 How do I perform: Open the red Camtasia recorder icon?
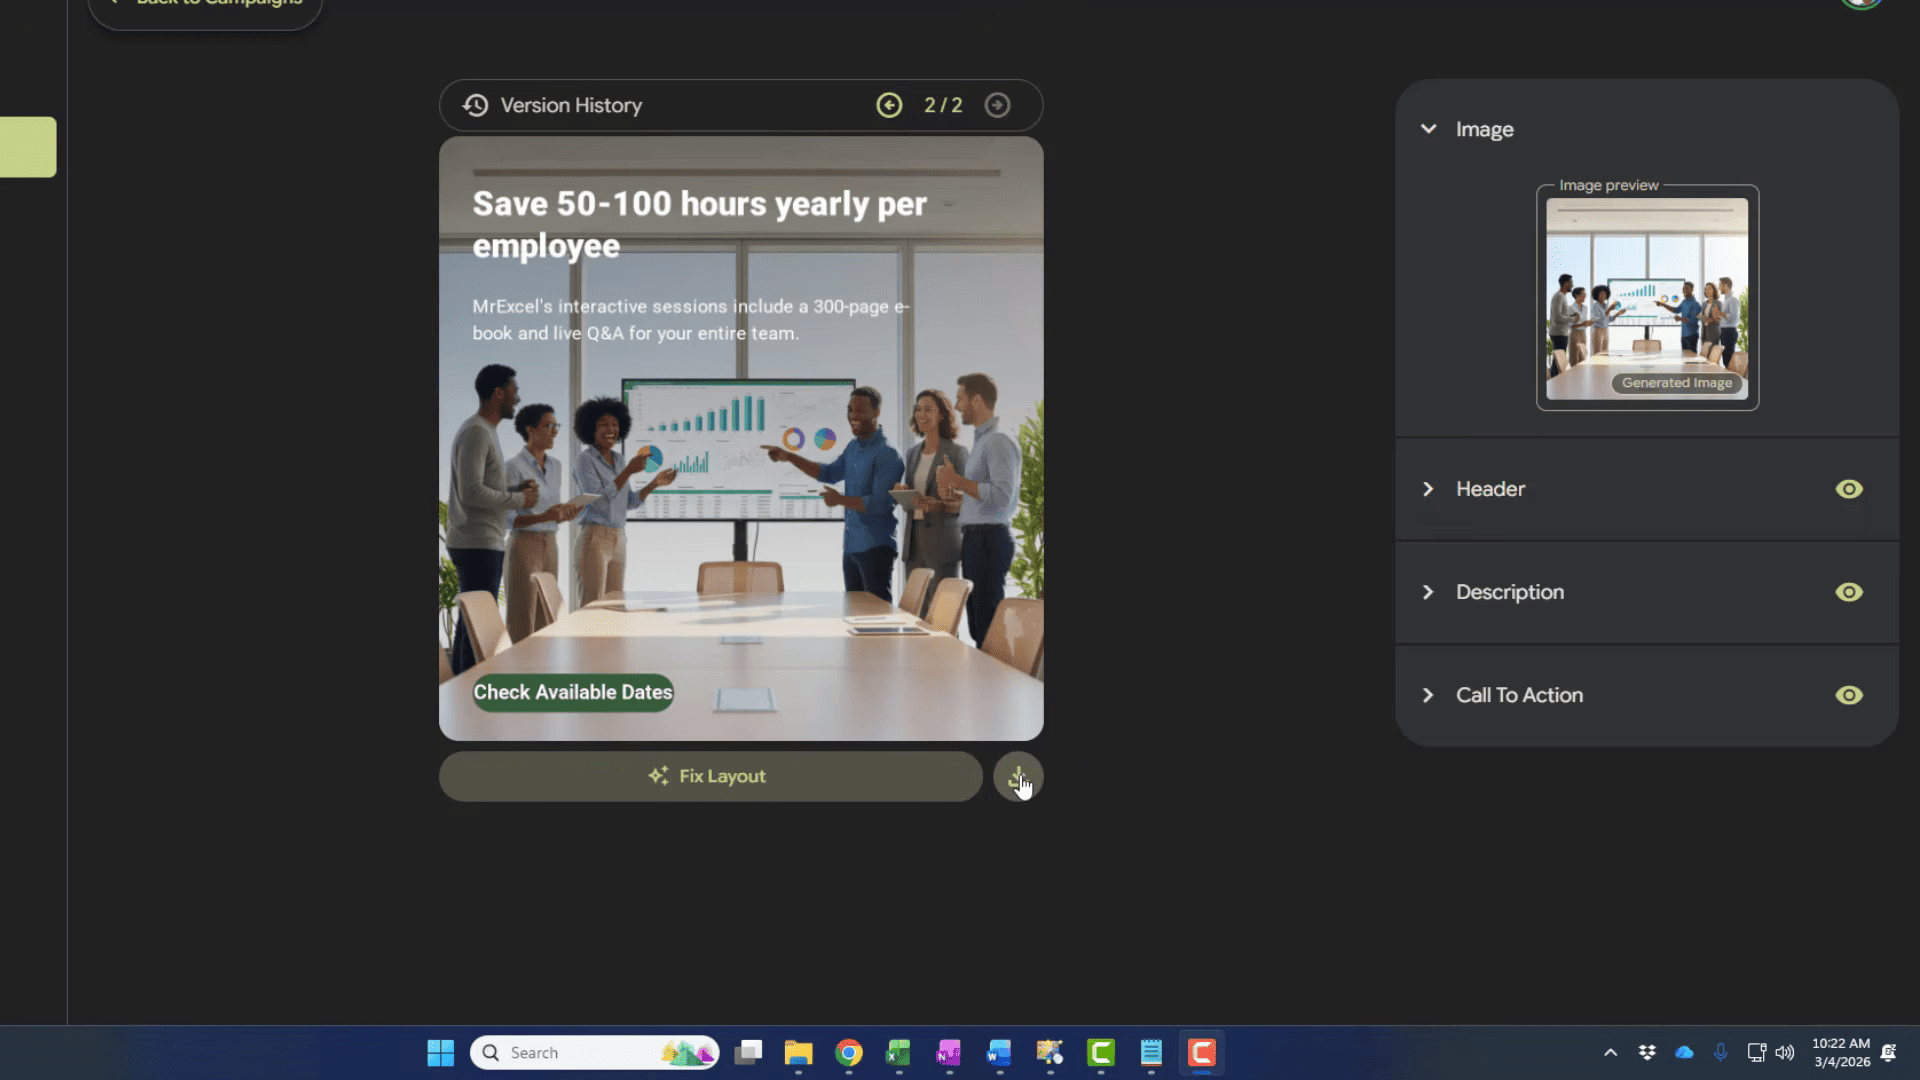(1201, 1052)
